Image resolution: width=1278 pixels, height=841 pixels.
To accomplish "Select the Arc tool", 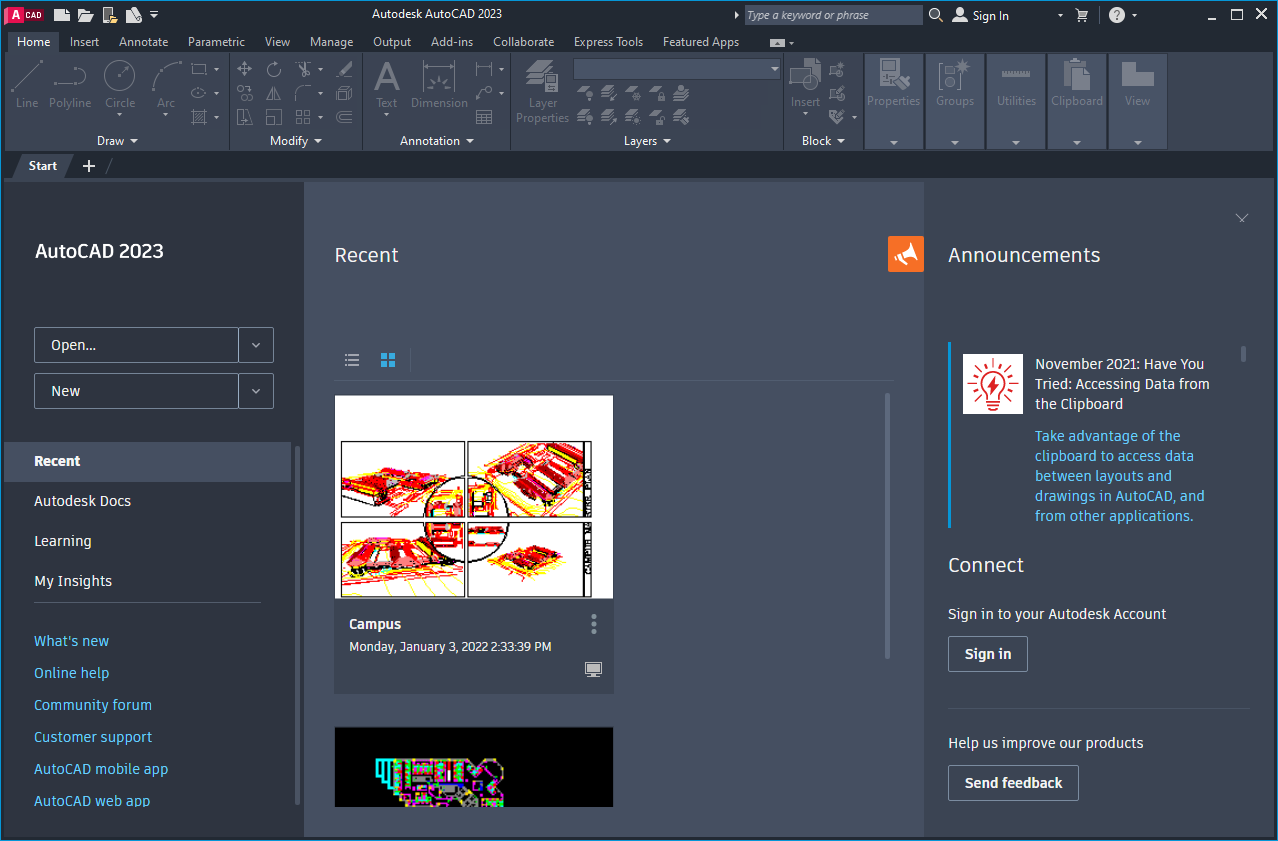I will tap(166, 85).
